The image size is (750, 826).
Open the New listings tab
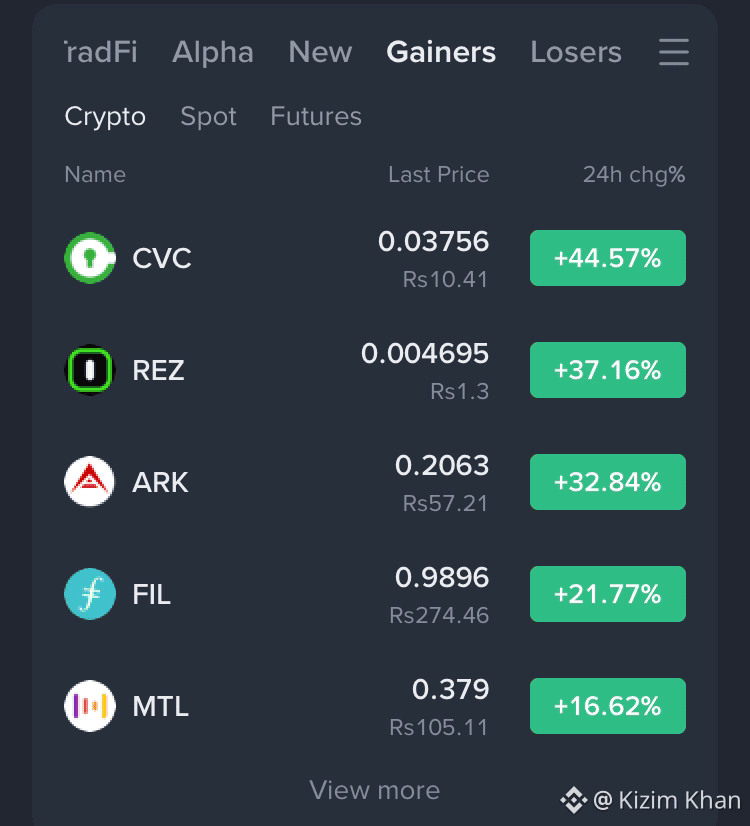tap(320, 52)
